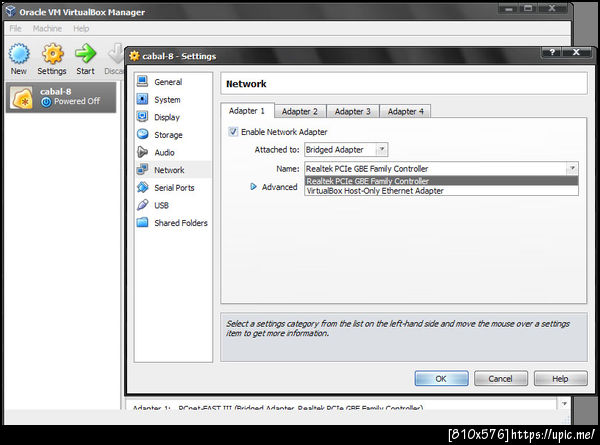Expand the Advanced section triangle

pyautogui.click(x=253, y=187)
